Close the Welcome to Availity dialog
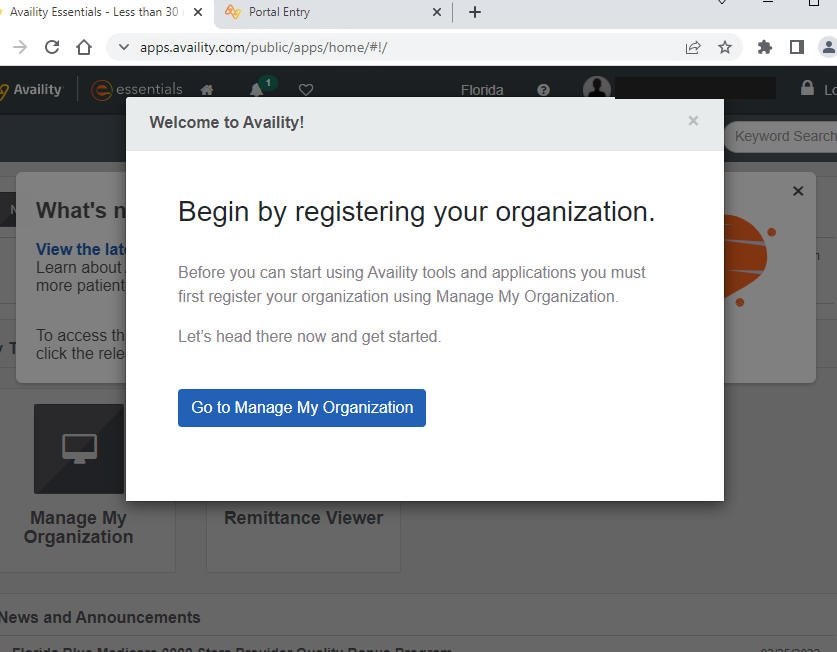837x652 pixels. 693,121
